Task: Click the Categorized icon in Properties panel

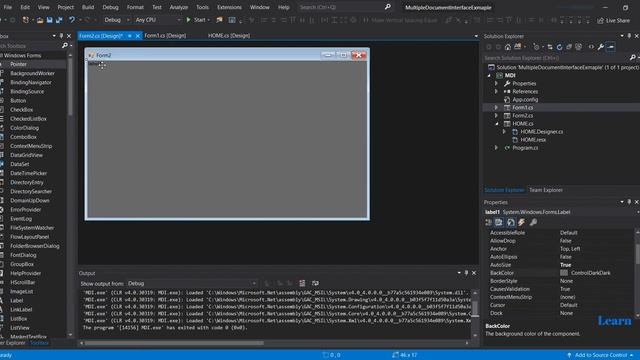Action: (489, 222)
